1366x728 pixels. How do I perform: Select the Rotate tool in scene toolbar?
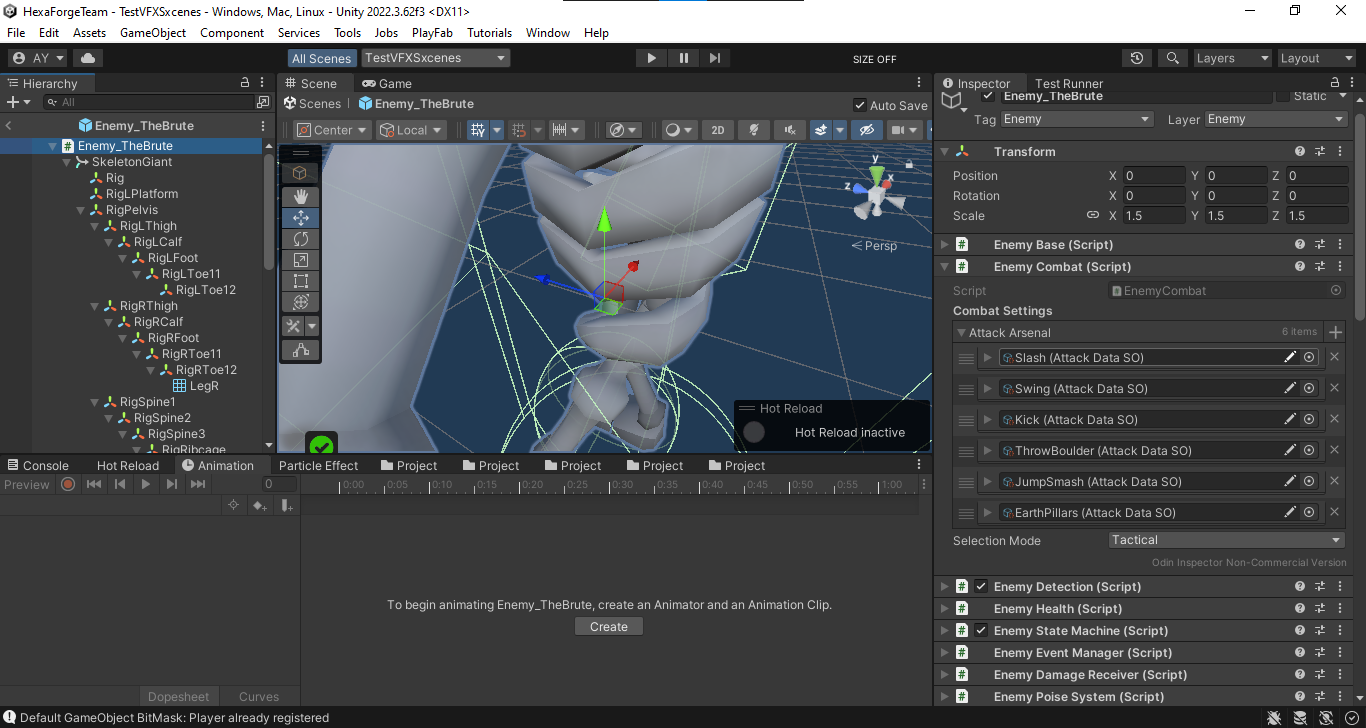(300, 239)
